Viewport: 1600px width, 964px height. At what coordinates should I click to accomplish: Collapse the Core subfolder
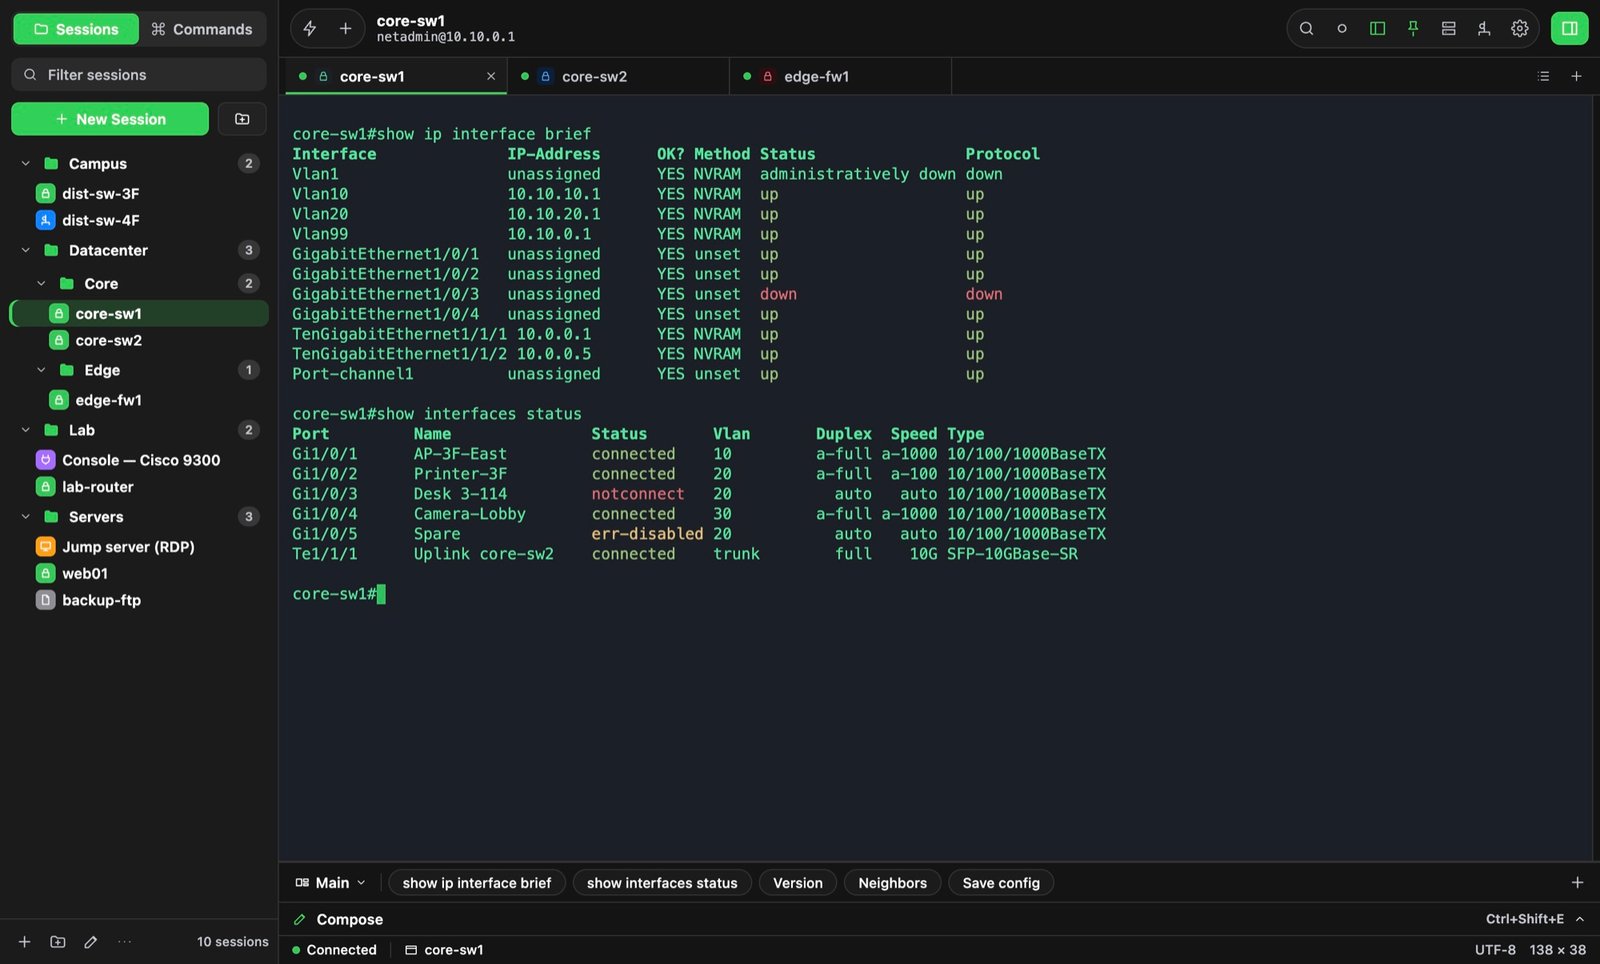pyautogui.click(x=41, y=284)
